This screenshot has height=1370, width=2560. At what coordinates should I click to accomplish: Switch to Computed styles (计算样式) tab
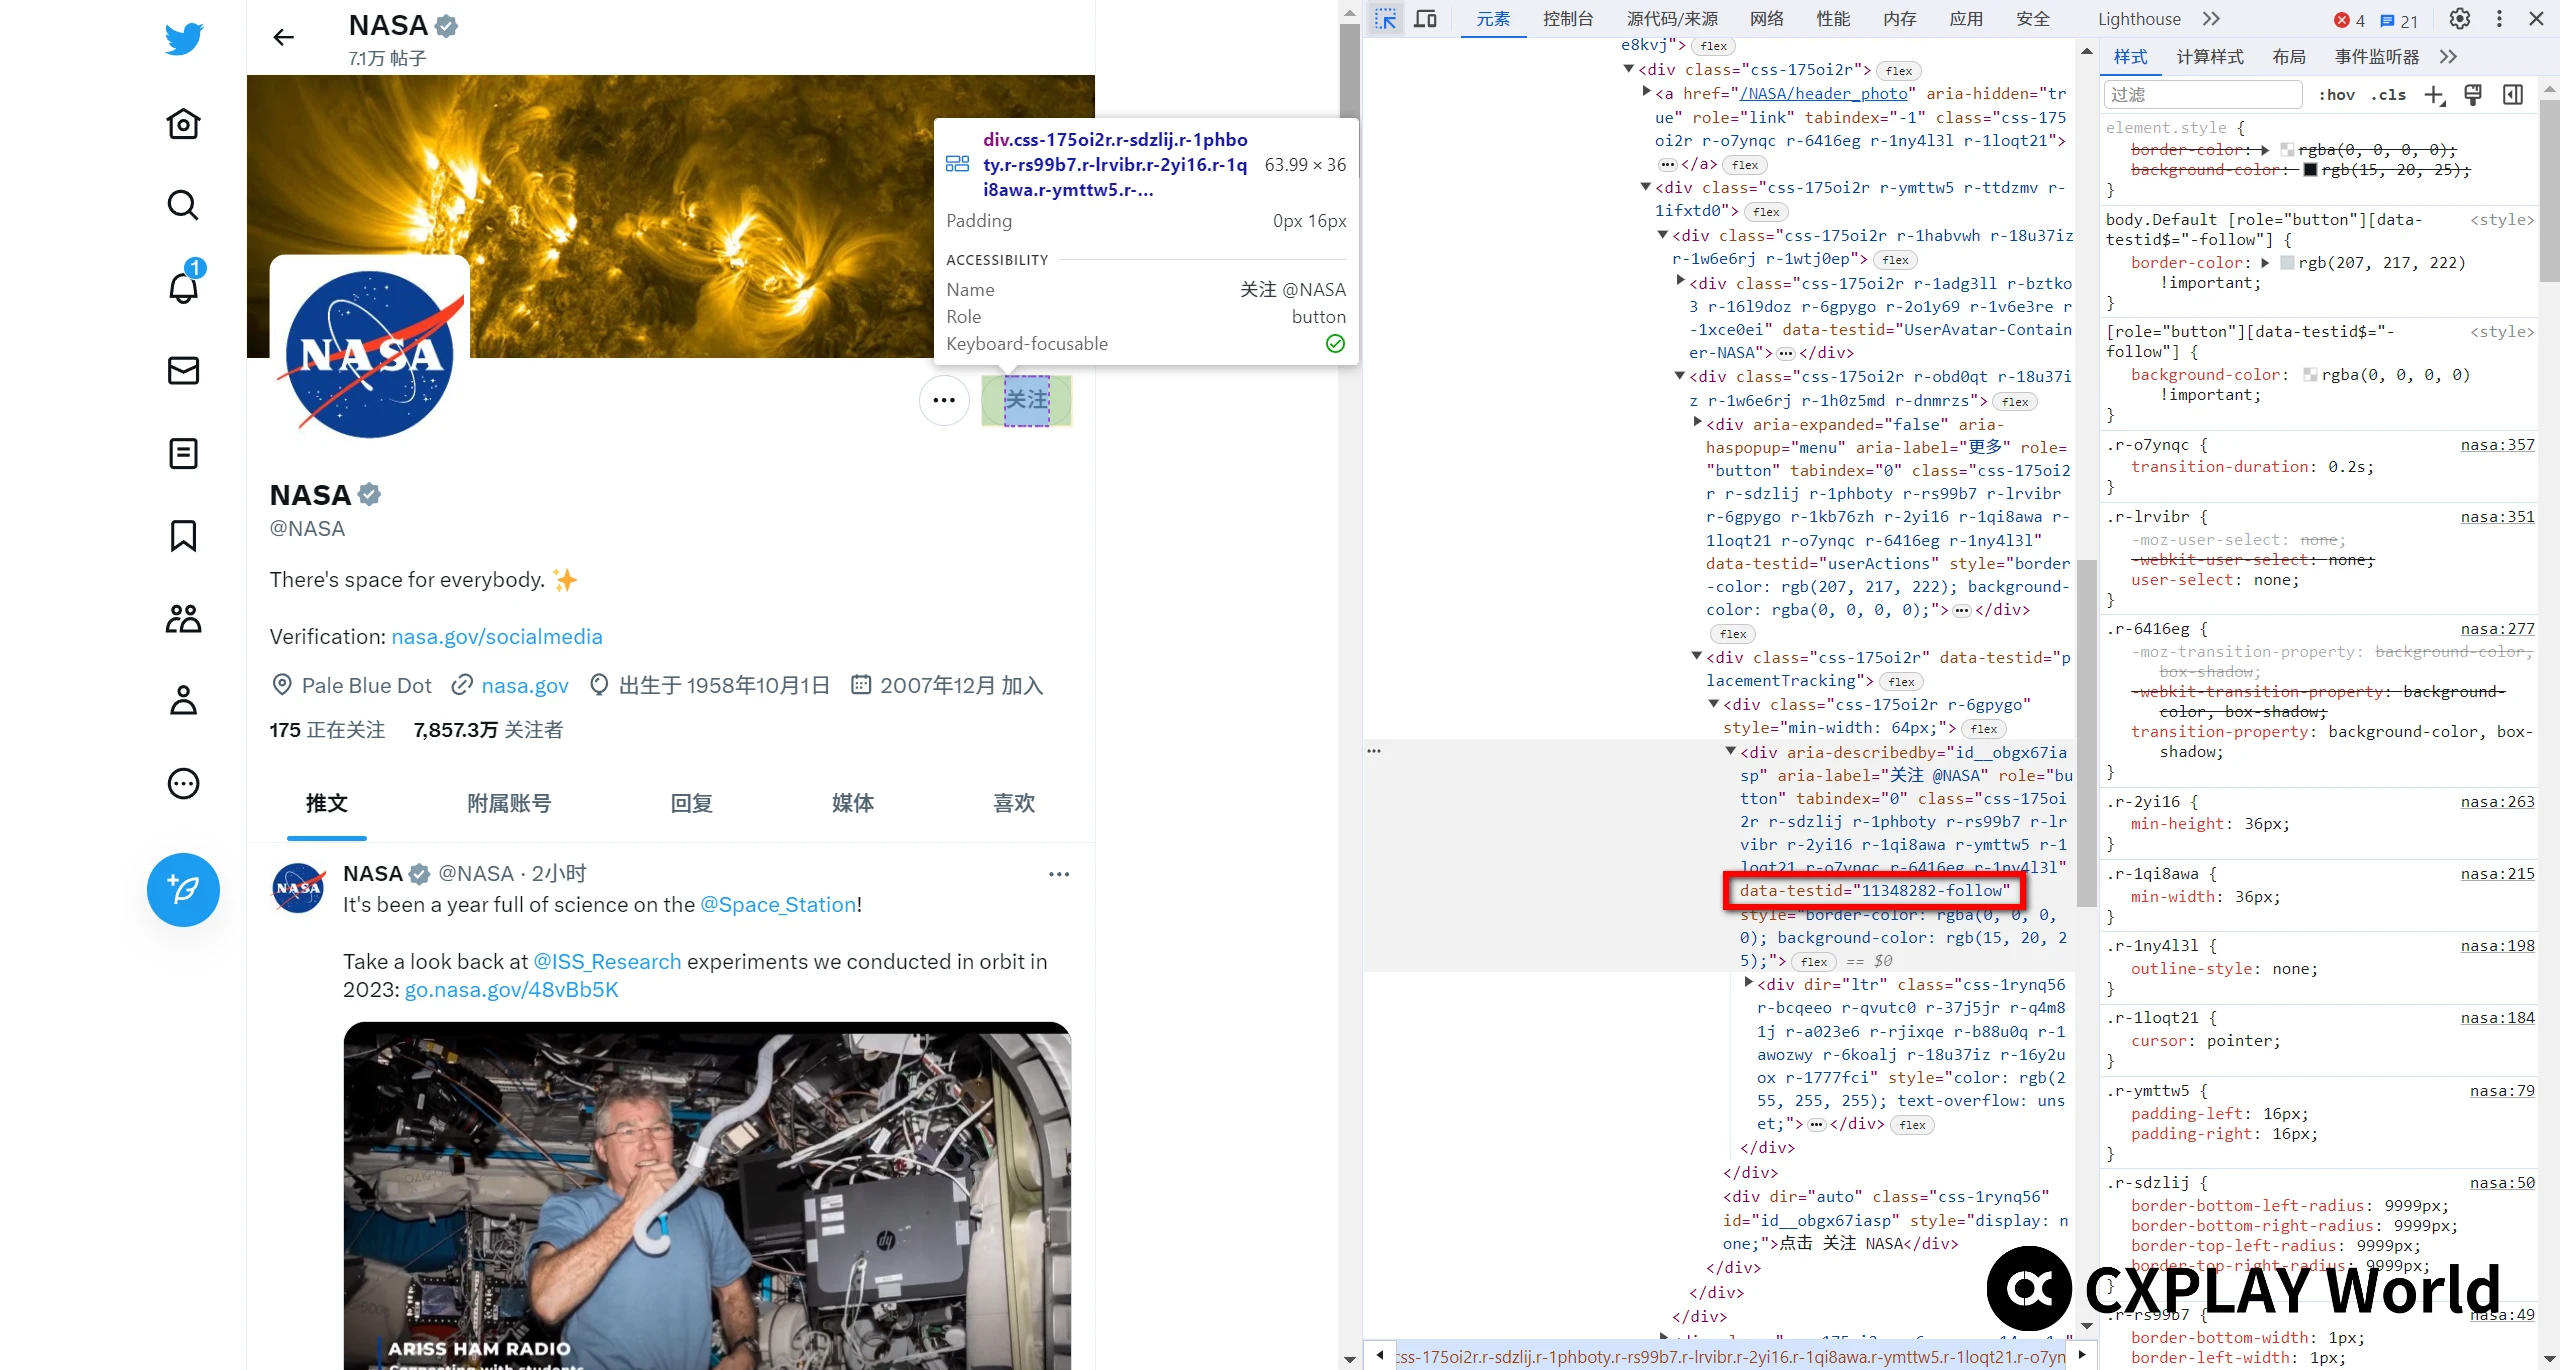tap(2210, 57)
